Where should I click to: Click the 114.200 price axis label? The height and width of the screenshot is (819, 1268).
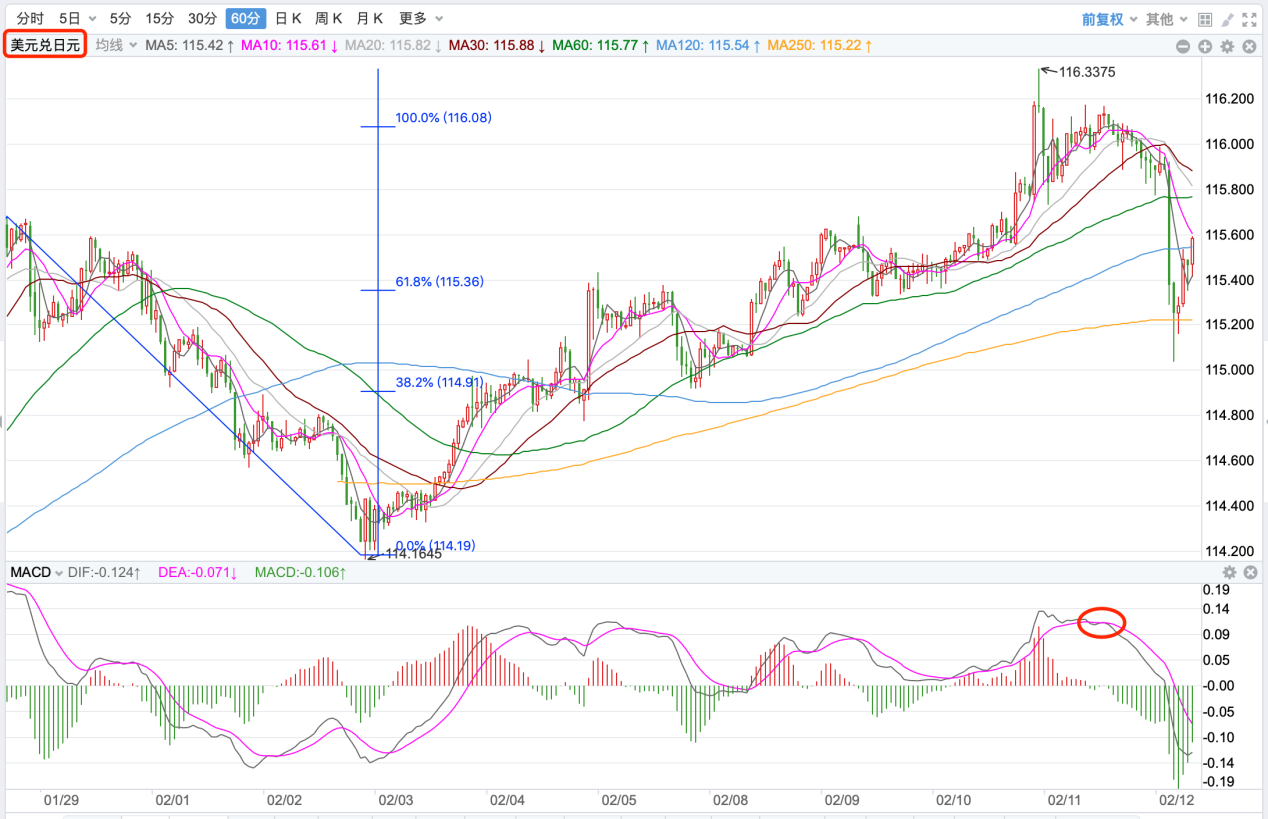click(x=1230, y=551)
